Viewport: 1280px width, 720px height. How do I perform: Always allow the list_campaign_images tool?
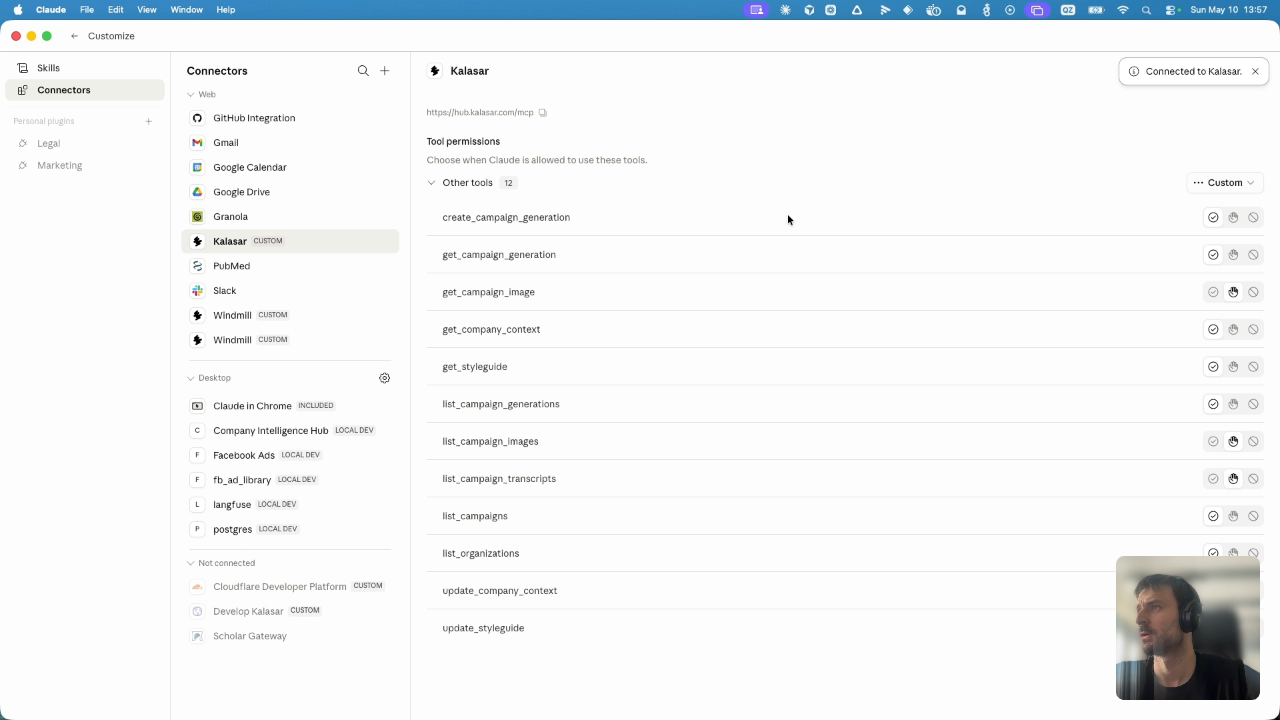pos(1213,442)
